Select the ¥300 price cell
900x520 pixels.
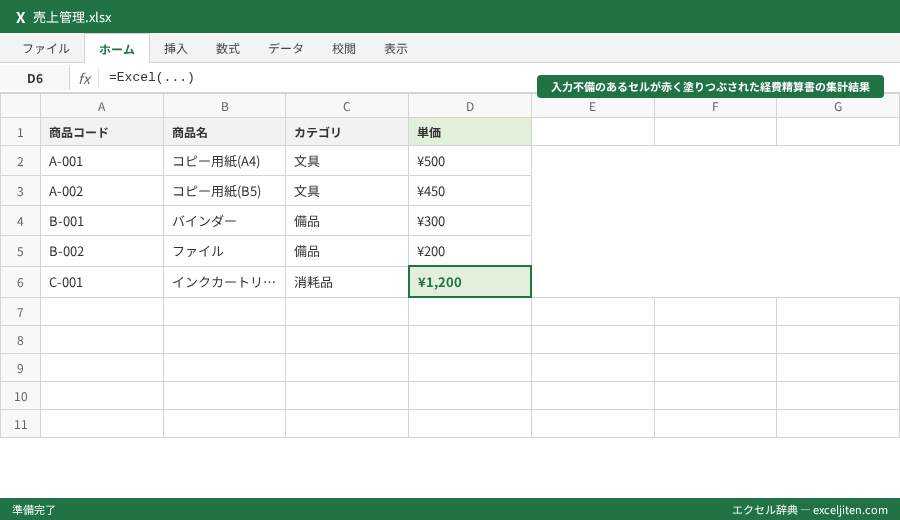[x=470, y=220]
